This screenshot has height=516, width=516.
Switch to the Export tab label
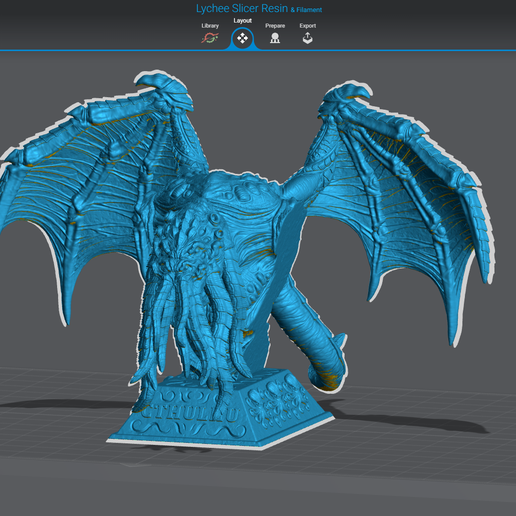click(308, 26)
